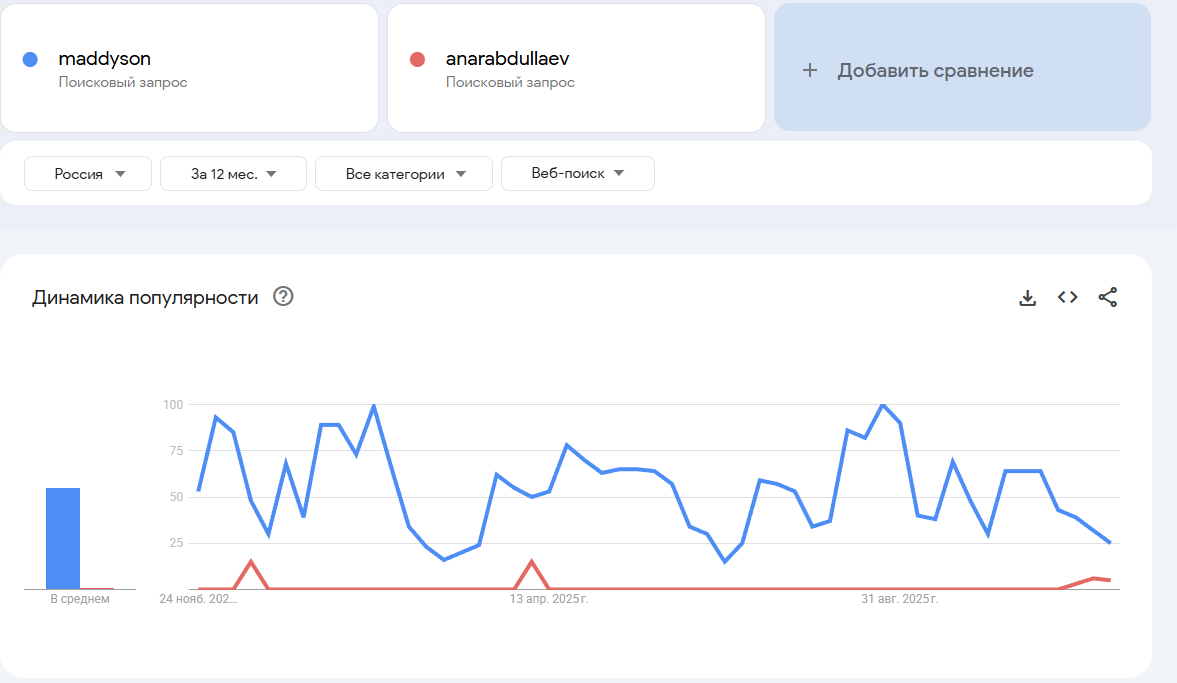The width and height of the screenshot is (1177, 683).
Task: Click the 13 апр. 2025 г. axis label
Action: [549, 599]
